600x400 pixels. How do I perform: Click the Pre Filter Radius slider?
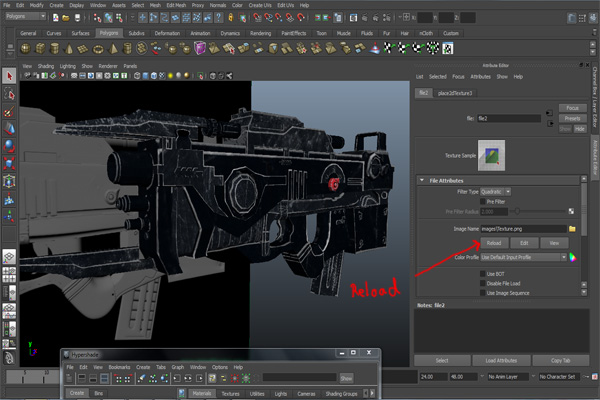coord(540,211)
